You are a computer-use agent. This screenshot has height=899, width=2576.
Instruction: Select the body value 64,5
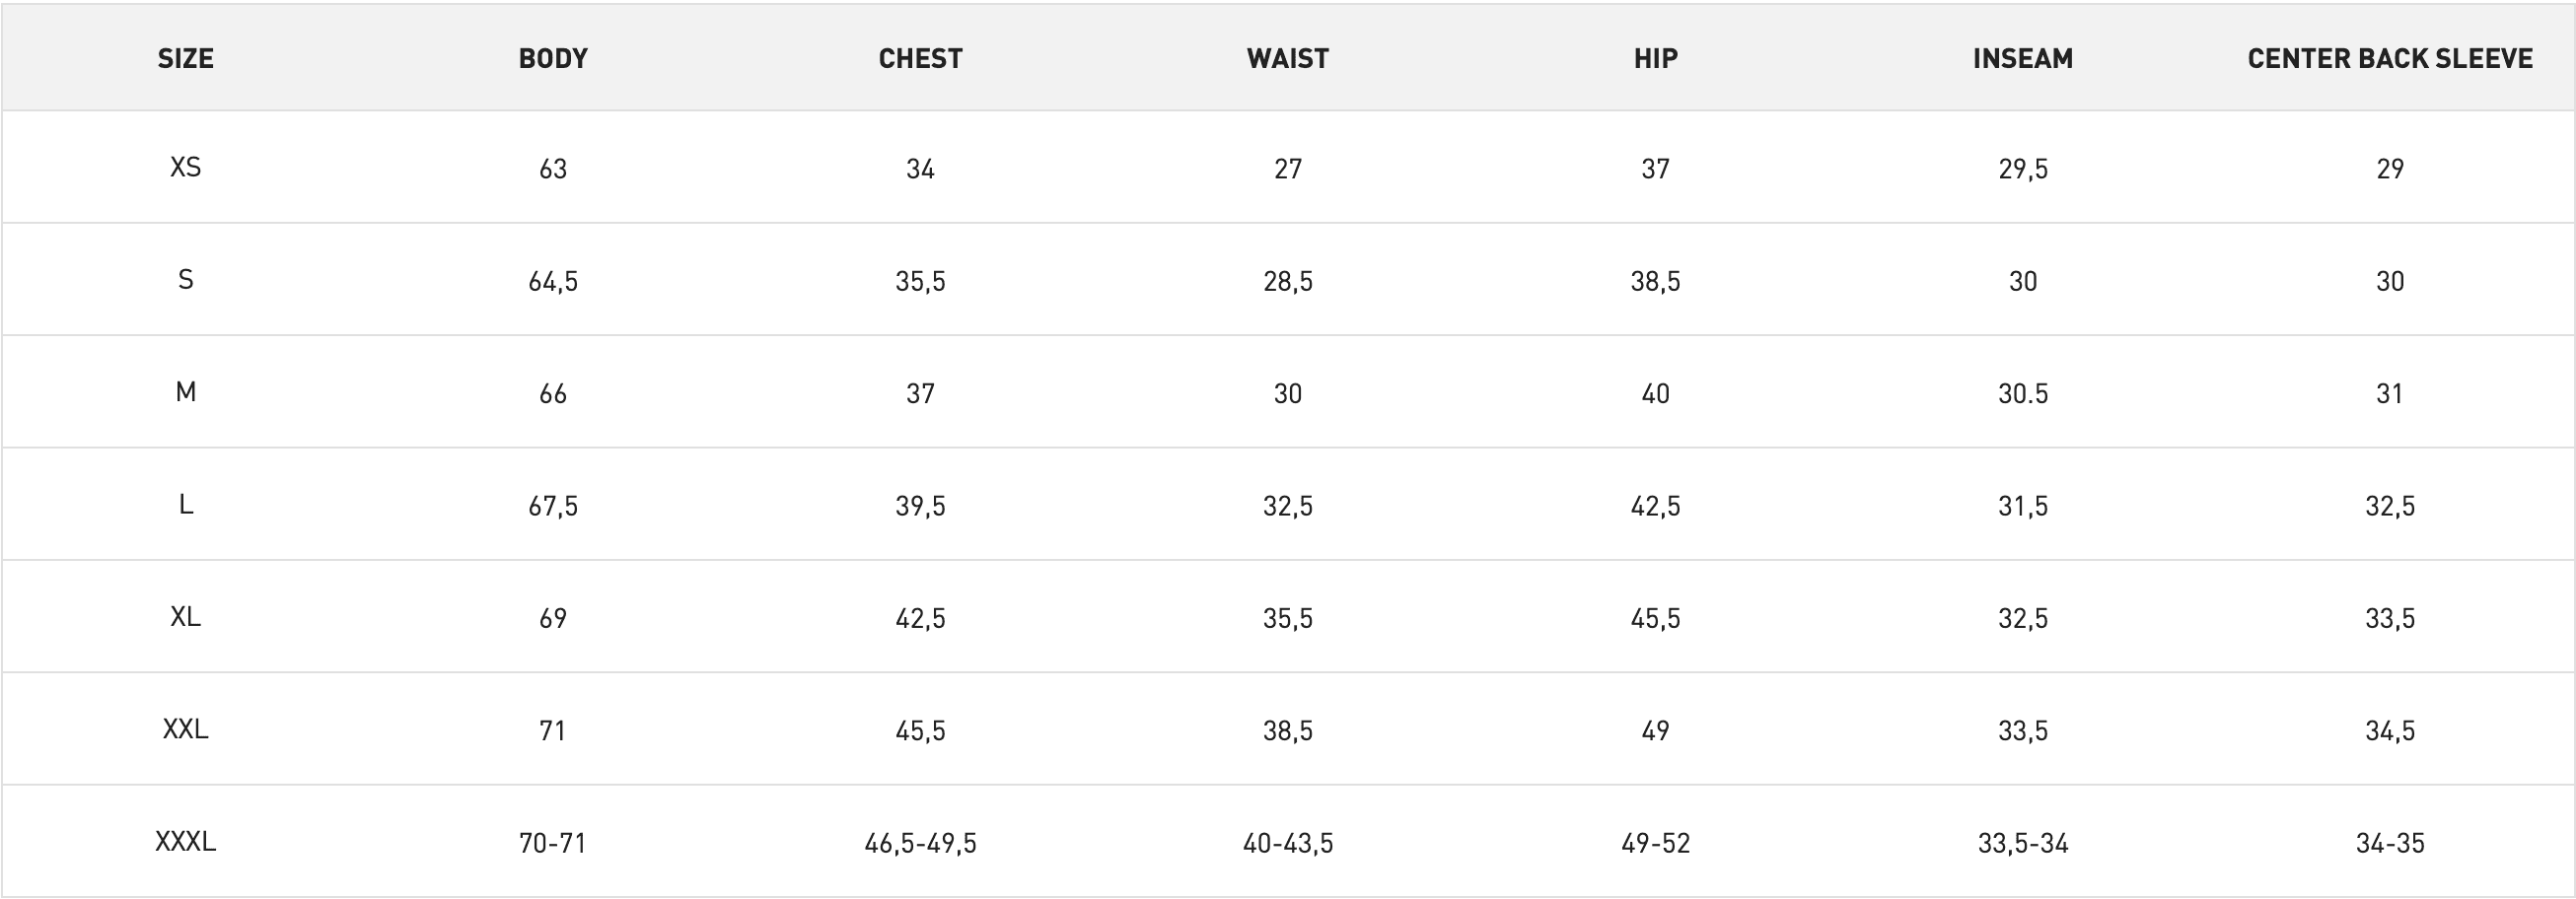coord(553,281)
